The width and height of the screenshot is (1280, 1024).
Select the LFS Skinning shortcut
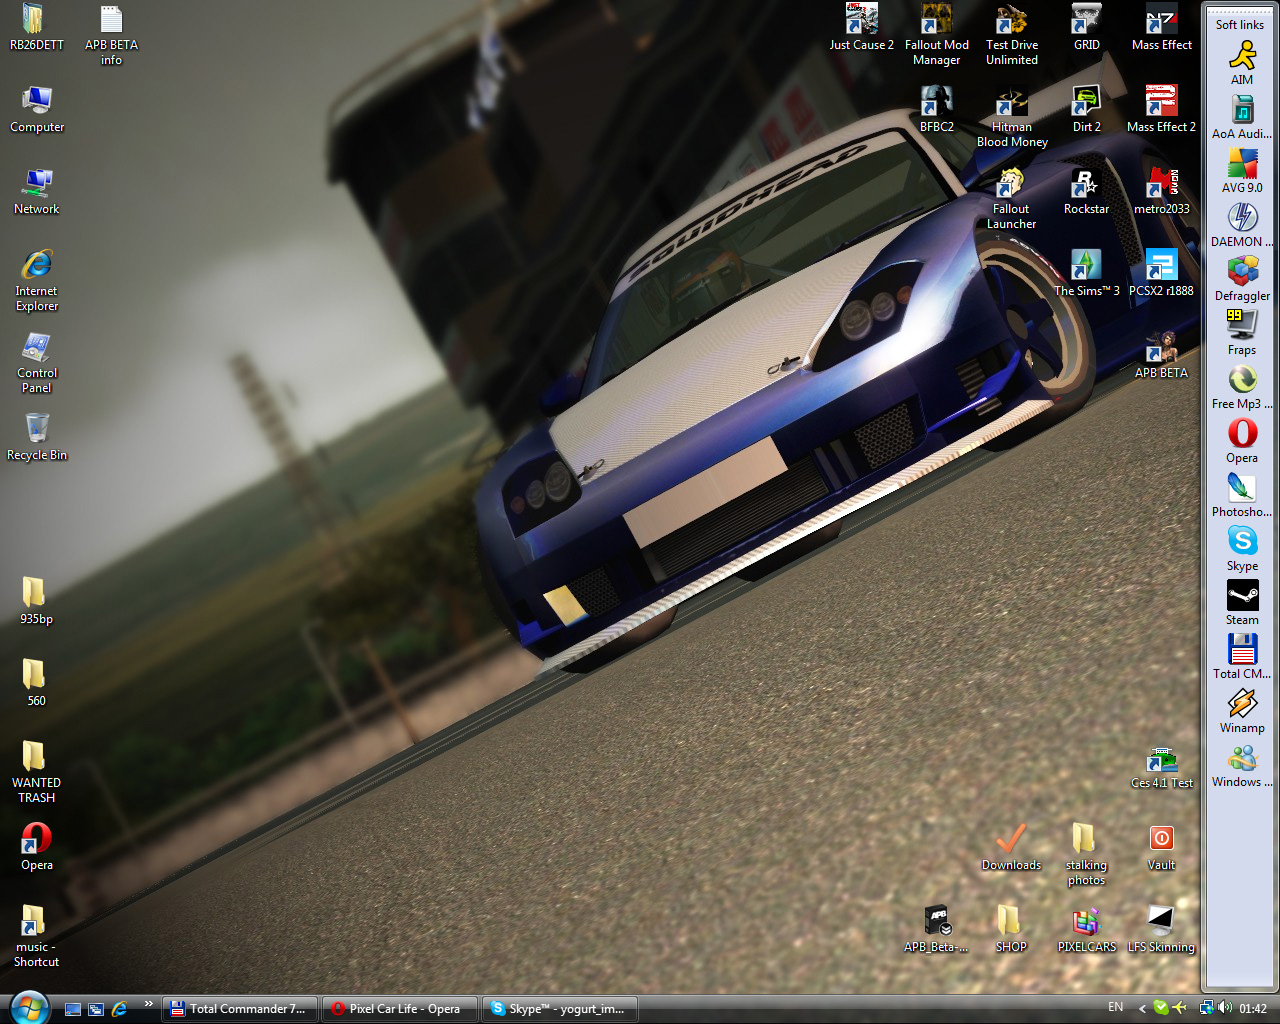point(1161,930)
